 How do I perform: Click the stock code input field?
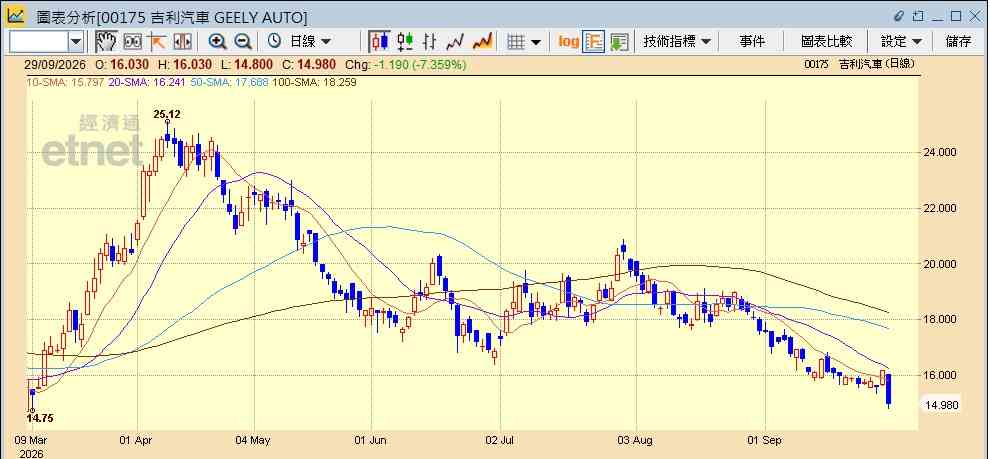pos(39,42)
